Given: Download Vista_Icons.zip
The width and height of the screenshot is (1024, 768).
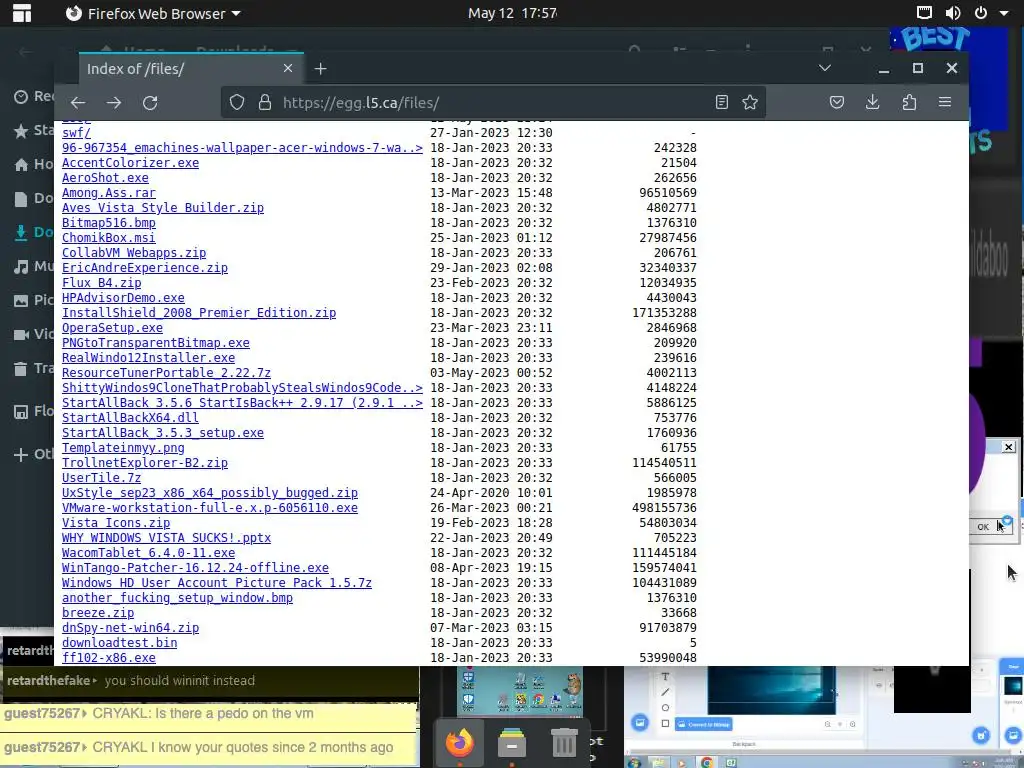Looking at the screenshot, I should click(x=116, y=523).
